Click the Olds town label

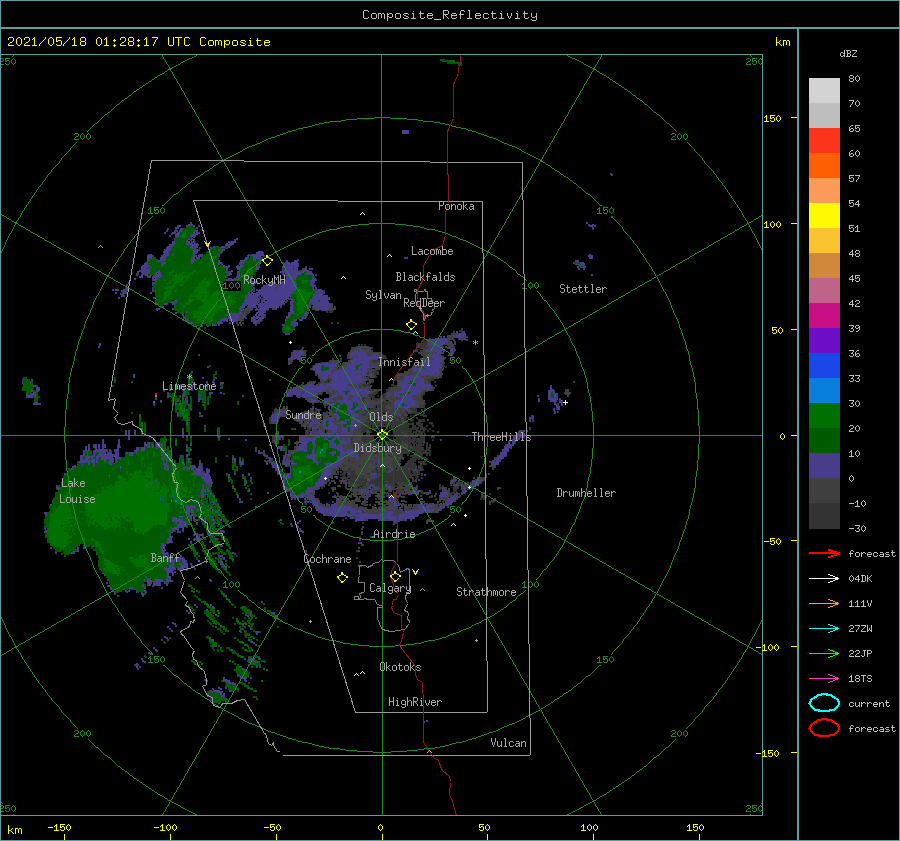pyautogui.click(x=381, y=417)
